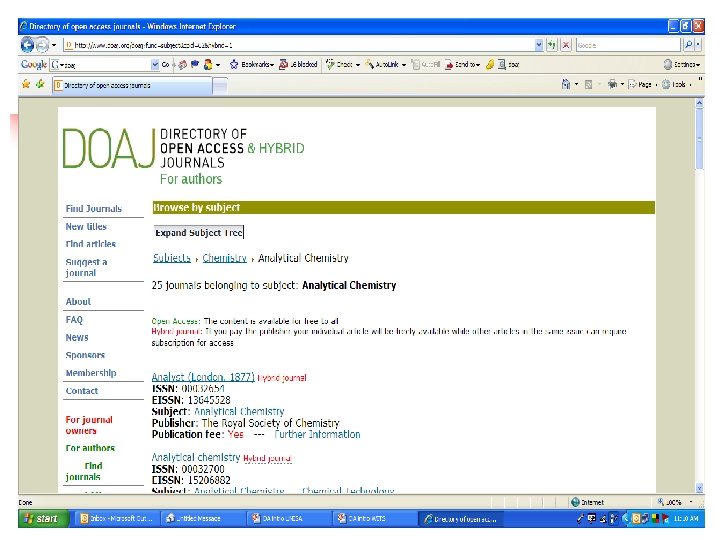Click the Expand Subject Tree button

click(199, 233)
